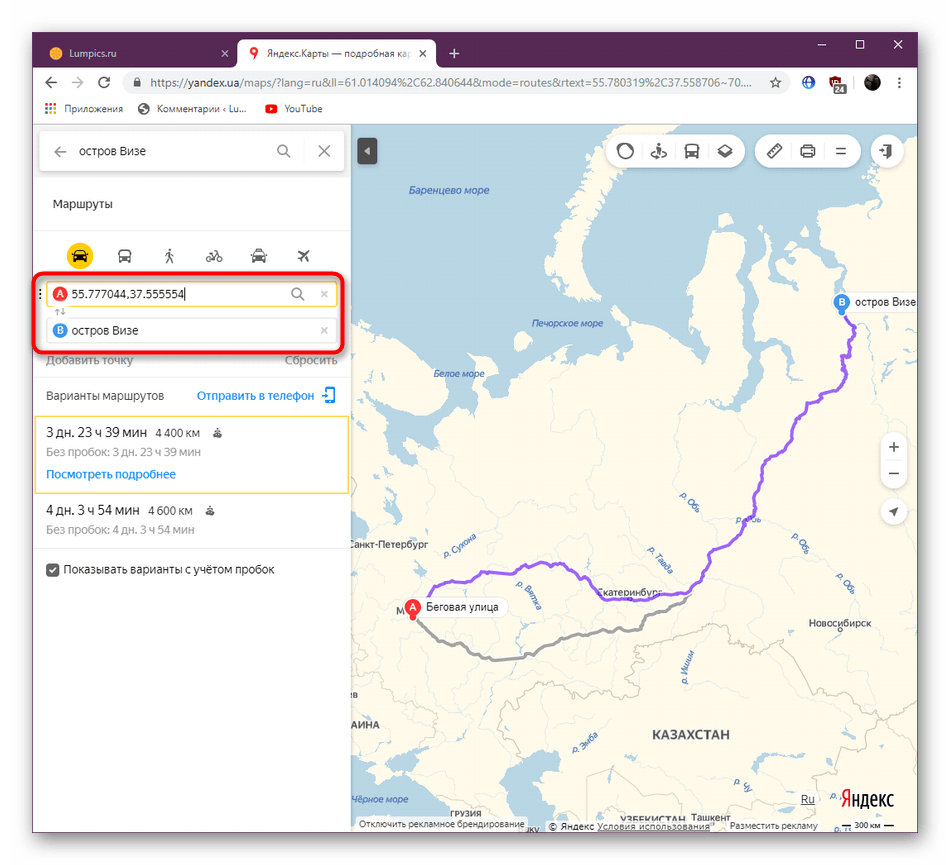
Task: Open the map's extra menu button
Action: (841, 151)
